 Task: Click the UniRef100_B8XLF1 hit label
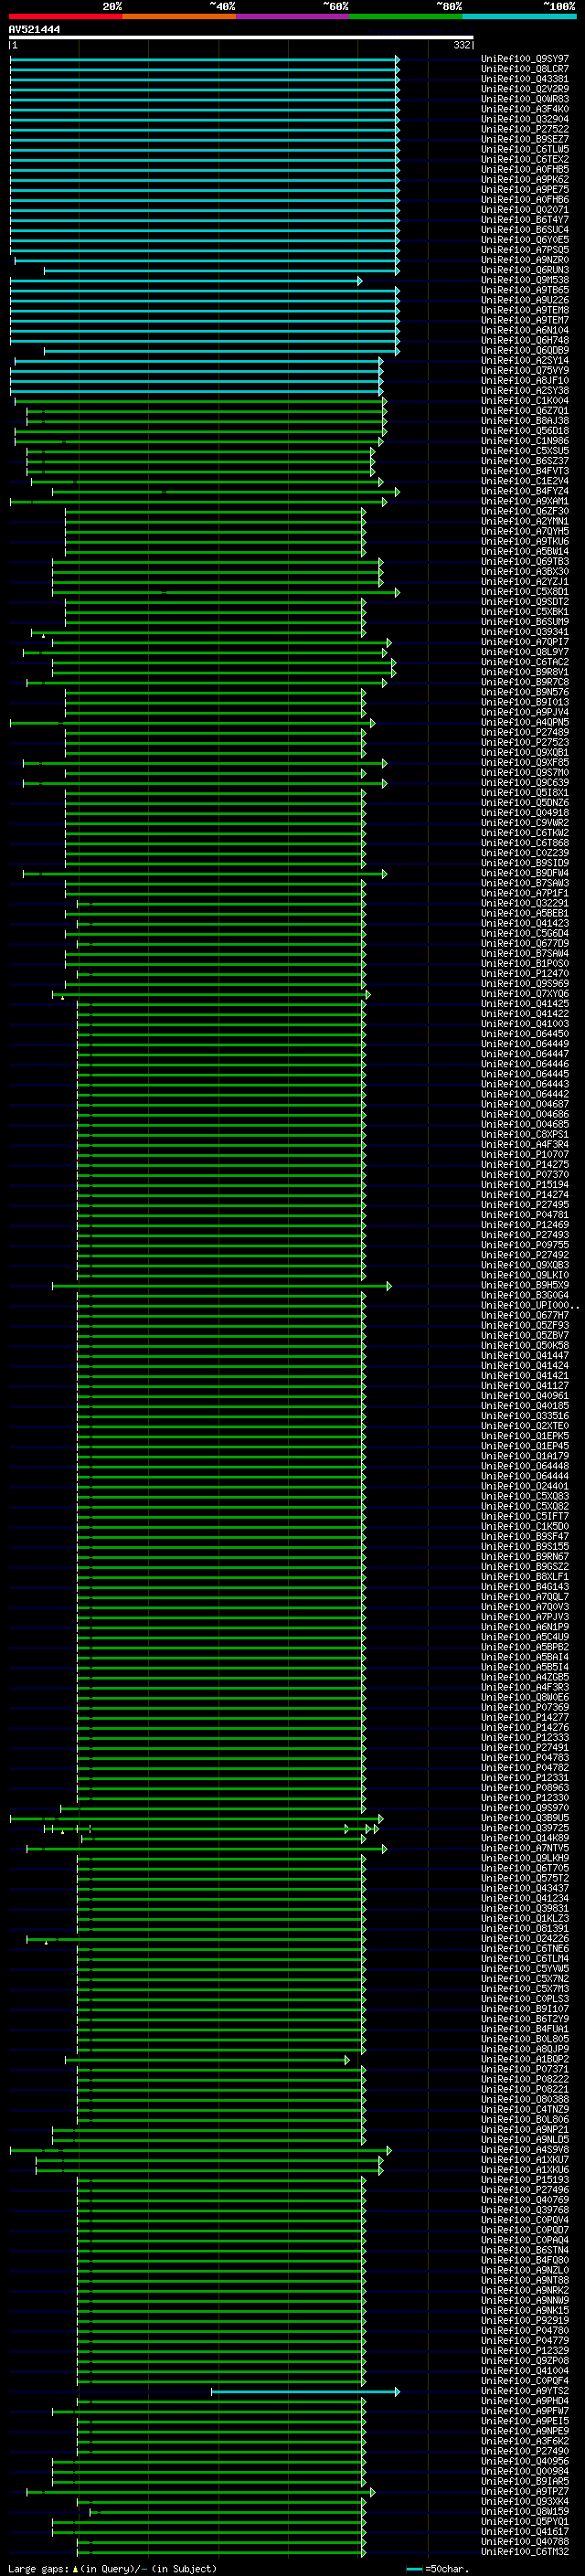point(524,1576)
